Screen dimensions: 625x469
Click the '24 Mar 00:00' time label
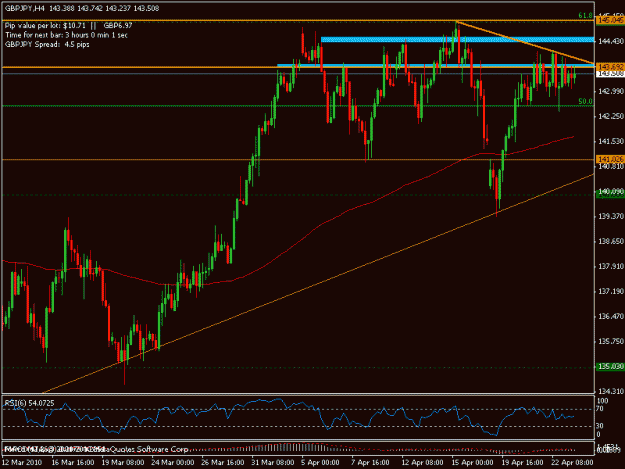[173, 463]
